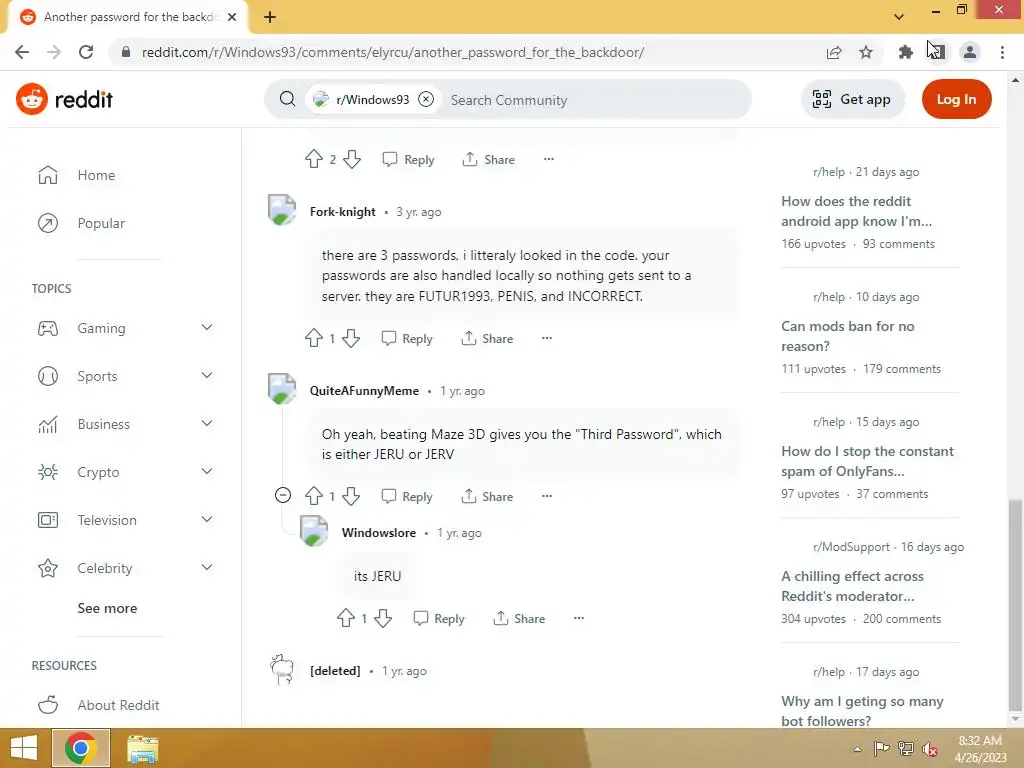1024x768 pixels.
Task: Click the browser back arrow
Action: 22,52
